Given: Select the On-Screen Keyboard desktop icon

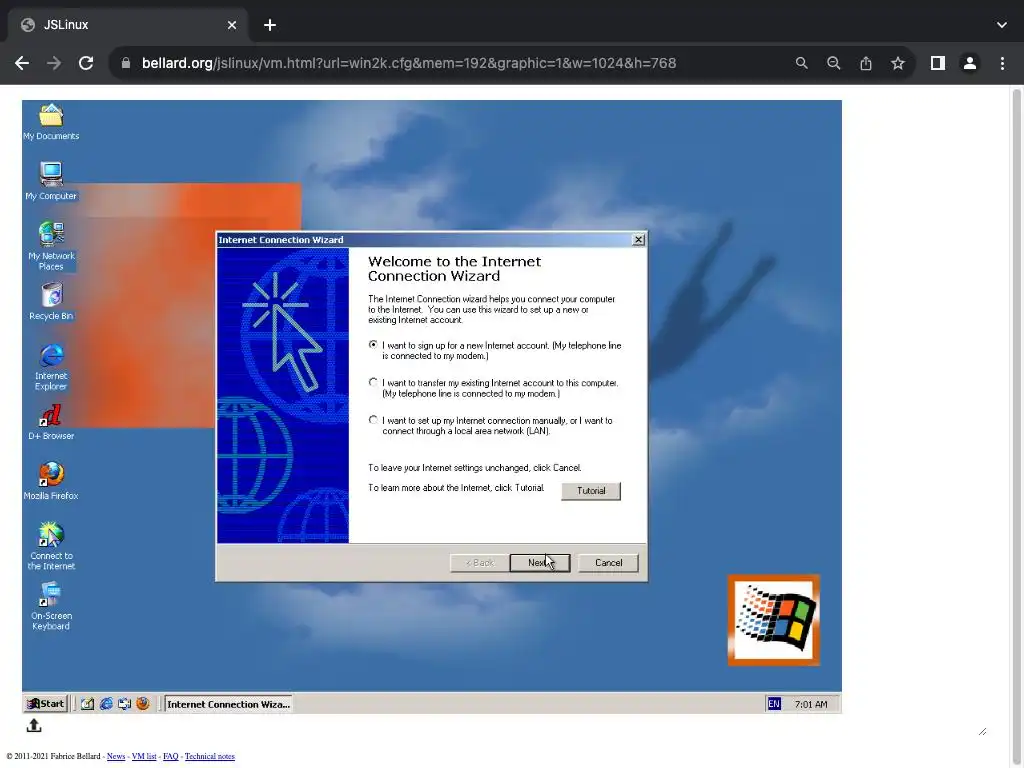Looking at the screenshot, I should point(51,606).
